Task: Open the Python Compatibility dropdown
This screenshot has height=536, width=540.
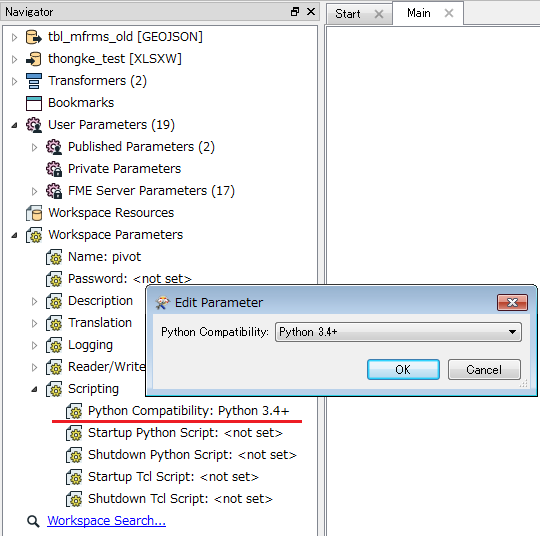Action: 398,332
